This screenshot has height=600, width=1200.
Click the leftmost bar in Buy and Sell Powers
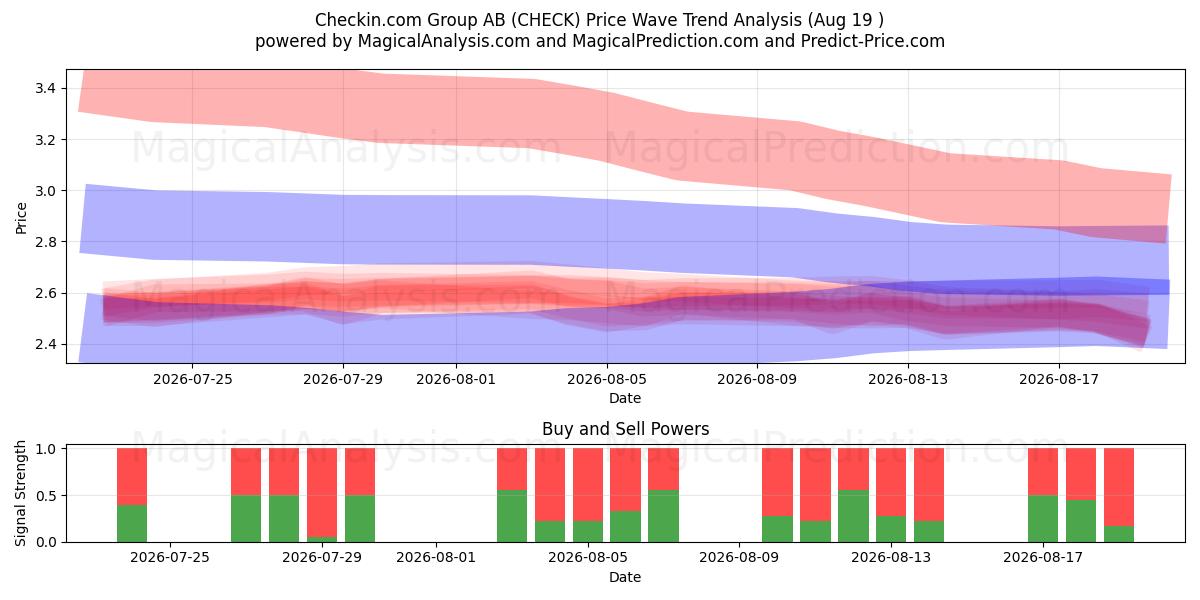(x=132, y=495)
